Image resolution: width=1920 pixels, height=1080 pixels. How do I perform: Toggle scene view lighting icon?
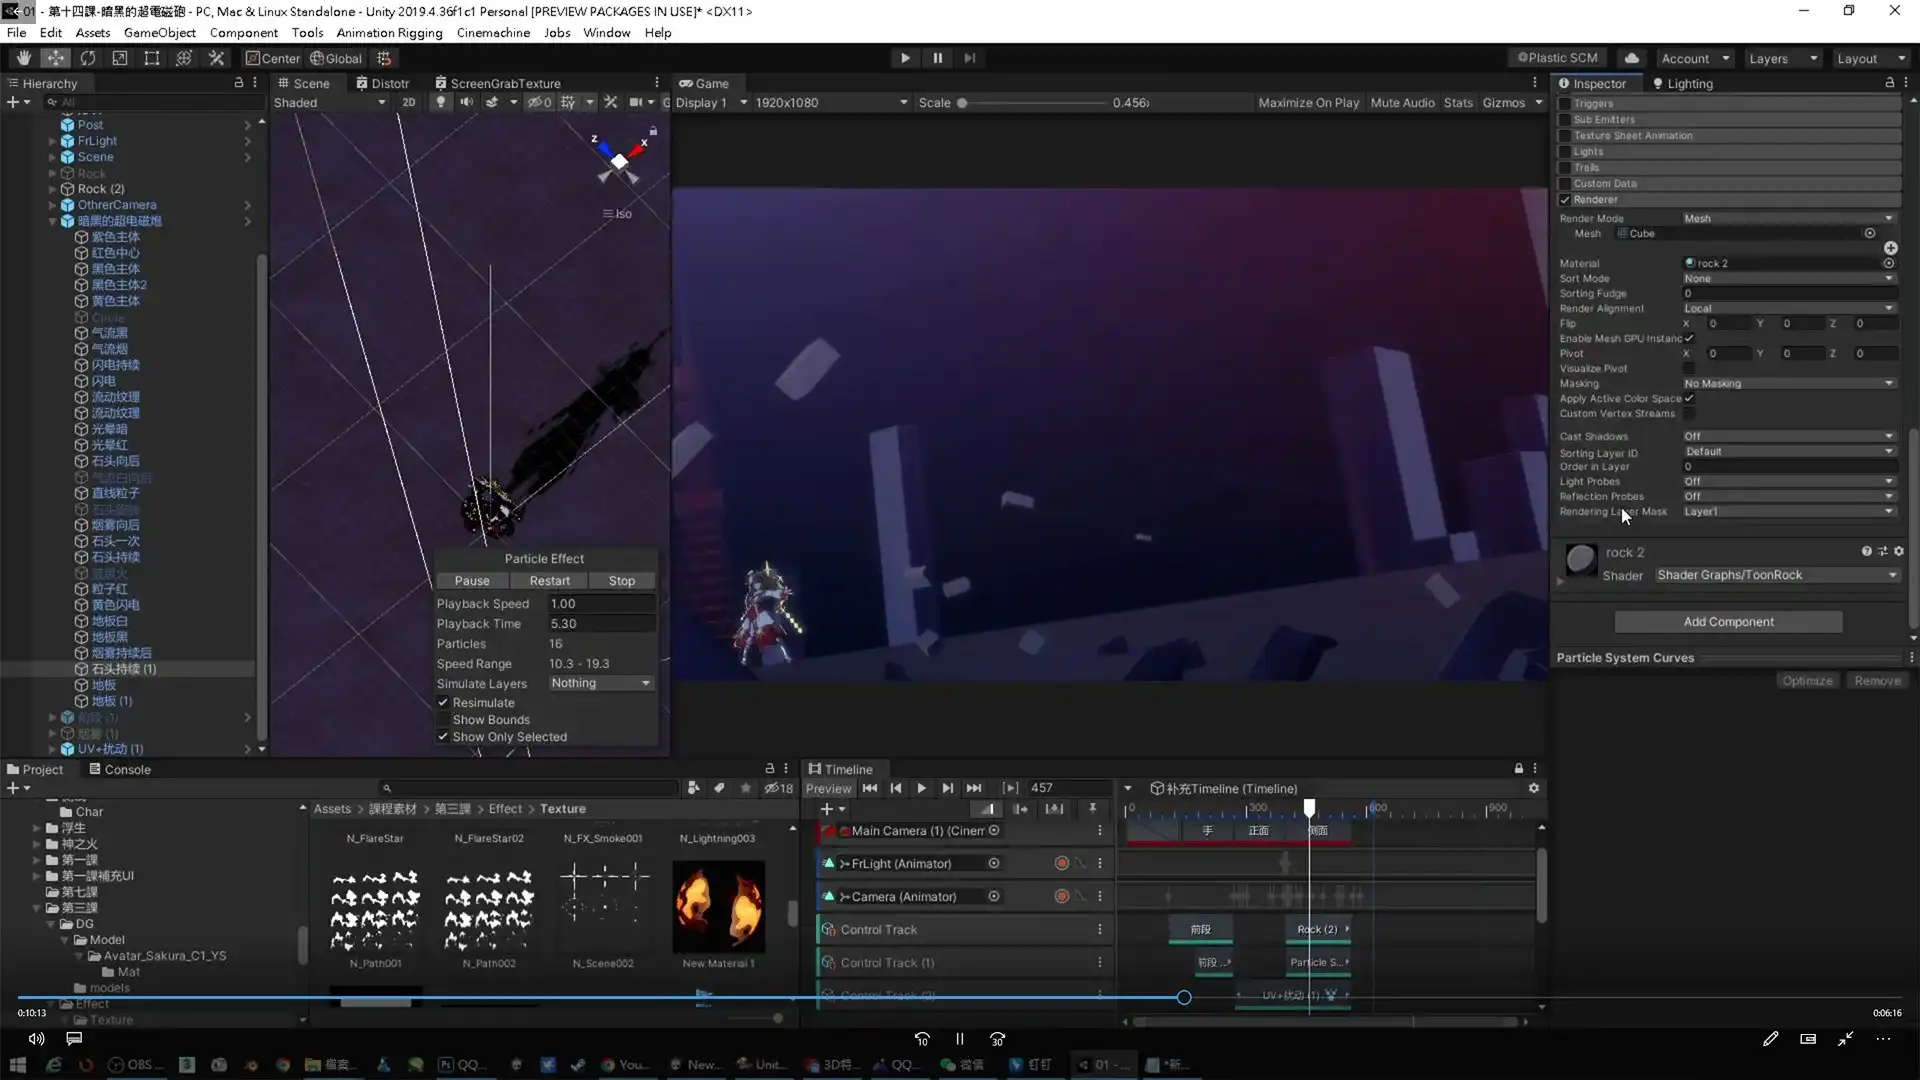point(440,102)
